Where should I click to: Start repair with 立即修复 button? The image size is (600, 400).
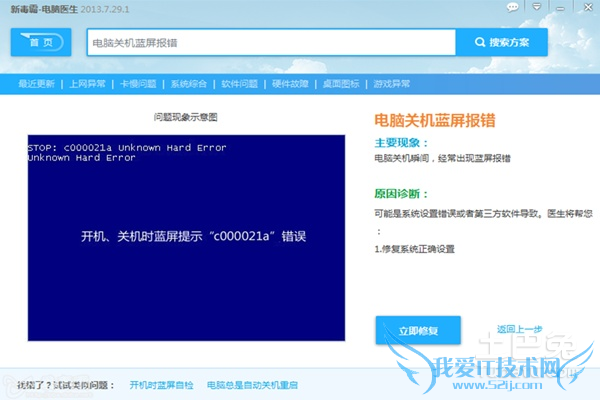[x=418, y=330]
